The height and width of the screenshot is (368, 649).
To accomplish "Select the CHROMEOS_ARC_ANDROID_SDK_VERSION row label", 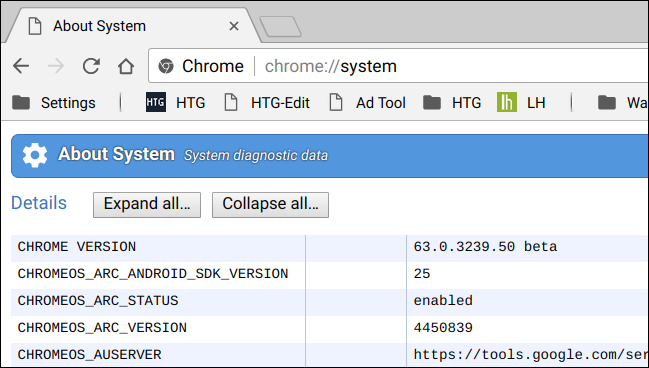I will 153,274.
